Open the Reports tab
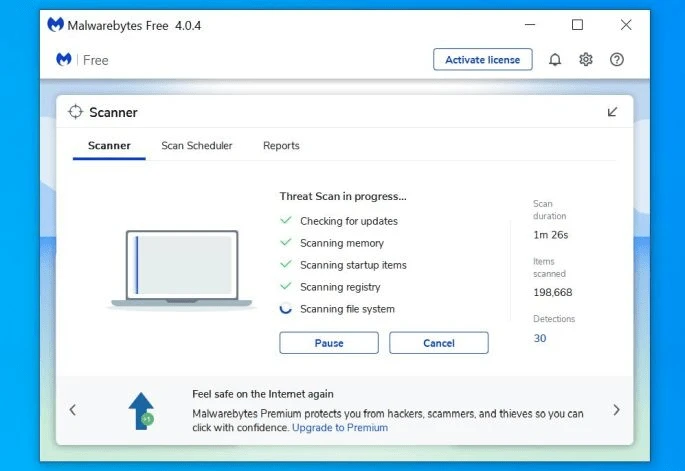Image resolution: width=685 pixels, height=471 pixels. coord(281,145)
